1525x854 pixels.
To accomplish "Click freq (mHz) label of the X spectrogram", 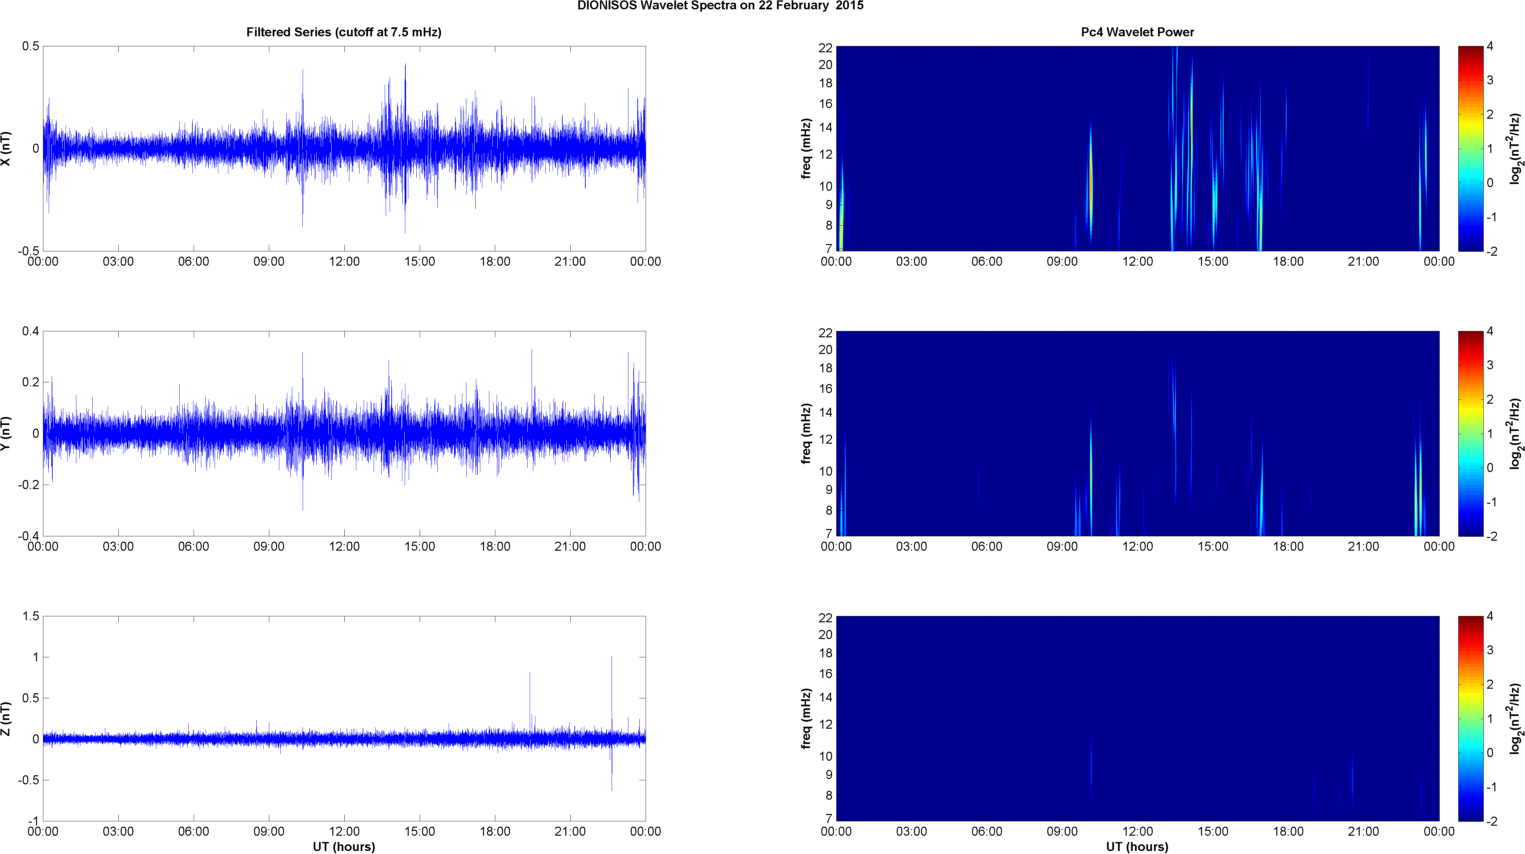I will pyautogui.click(x=806, y=148).
